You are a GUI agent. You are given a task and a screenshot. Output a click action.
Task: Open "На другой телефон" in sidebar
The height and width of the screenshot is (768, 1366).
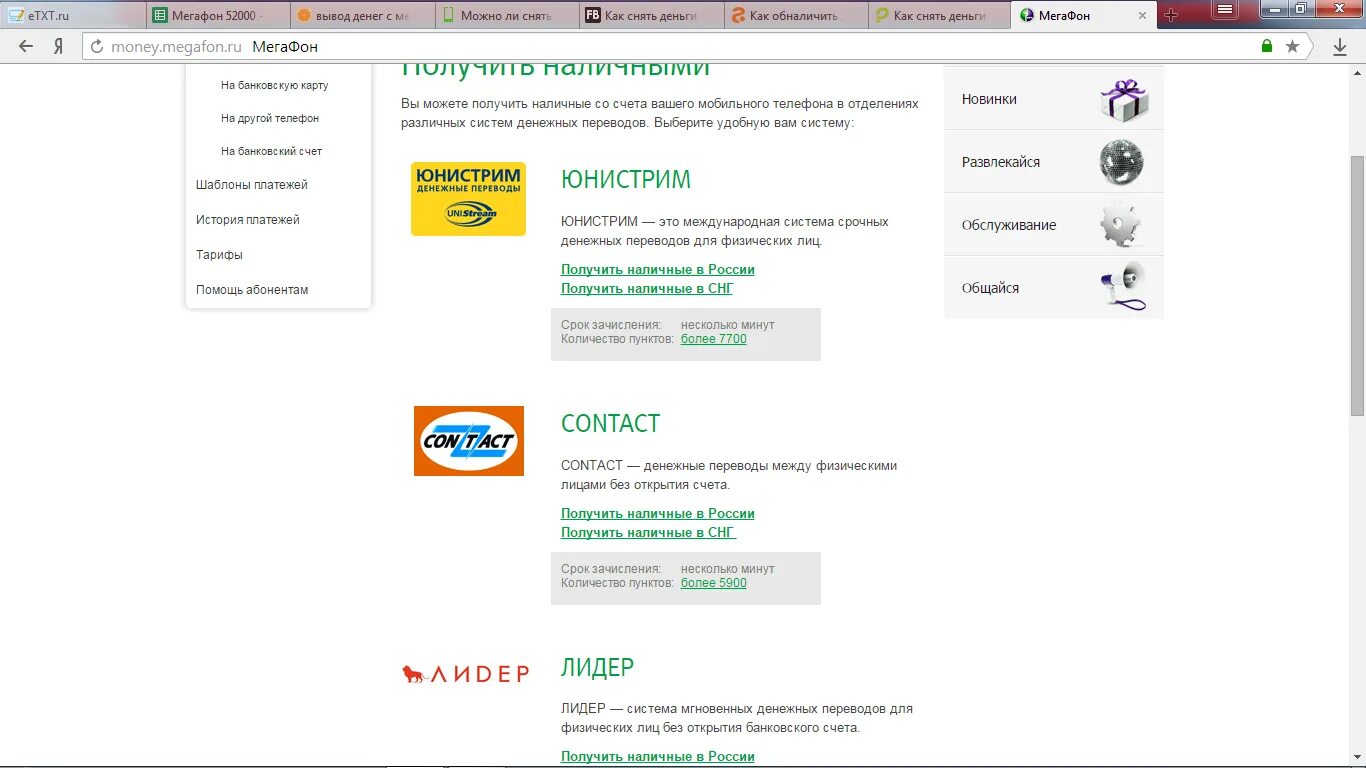(270, 118)
